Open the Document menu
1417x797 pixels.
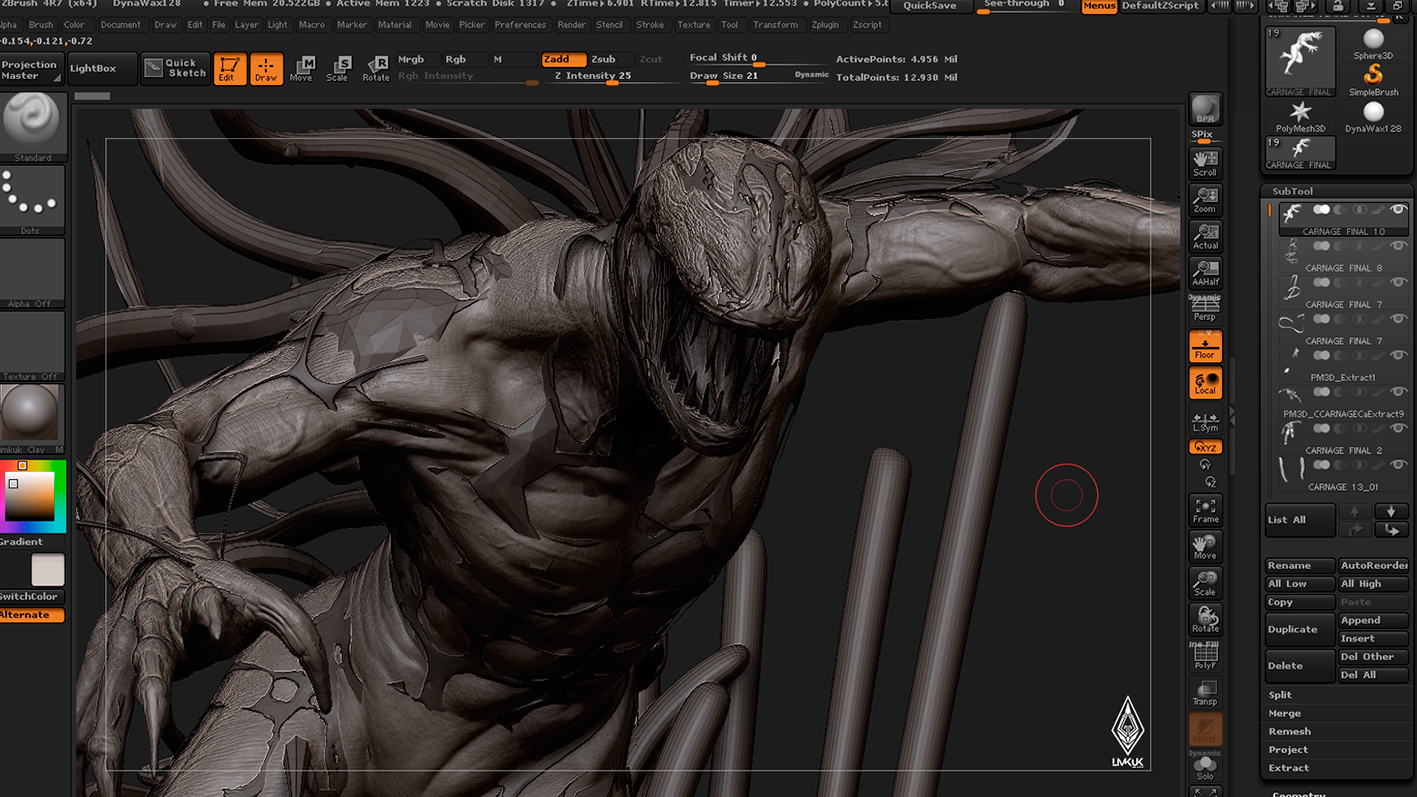click(x=120, y=25)
